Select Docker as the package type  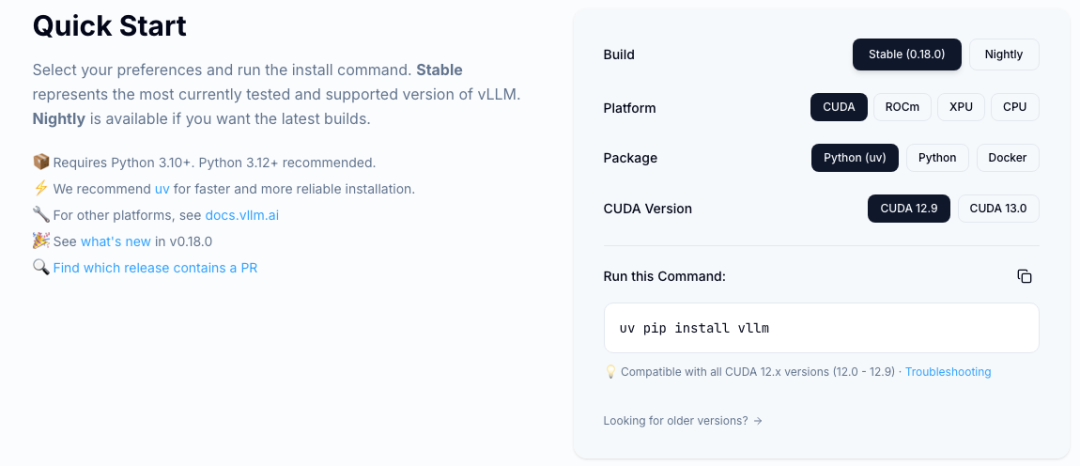tap(1007, 158)
